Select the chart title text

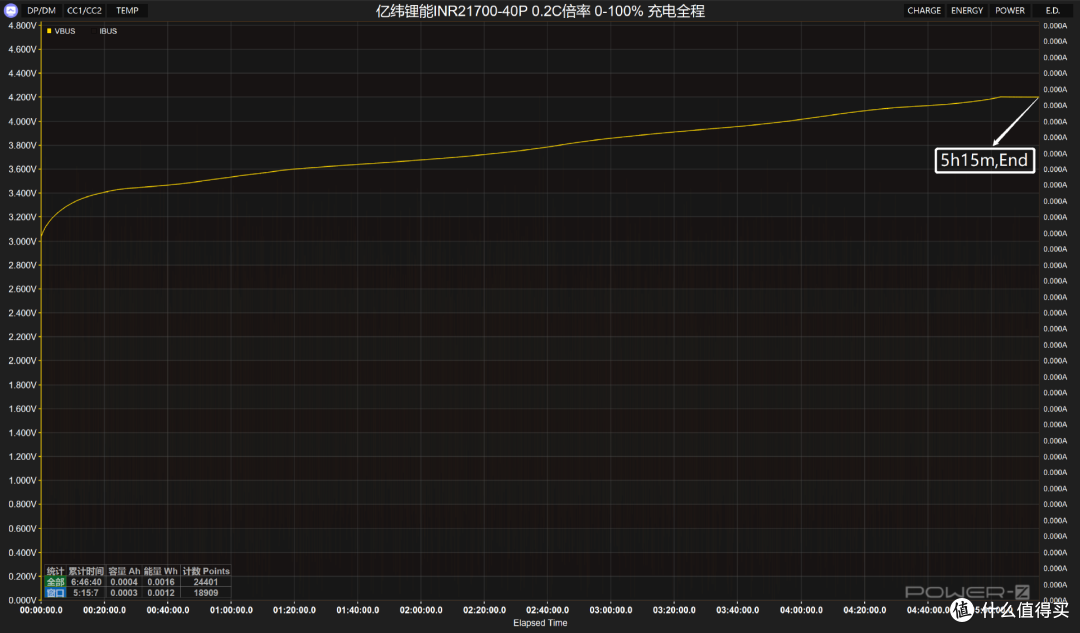tap(540, 11)
